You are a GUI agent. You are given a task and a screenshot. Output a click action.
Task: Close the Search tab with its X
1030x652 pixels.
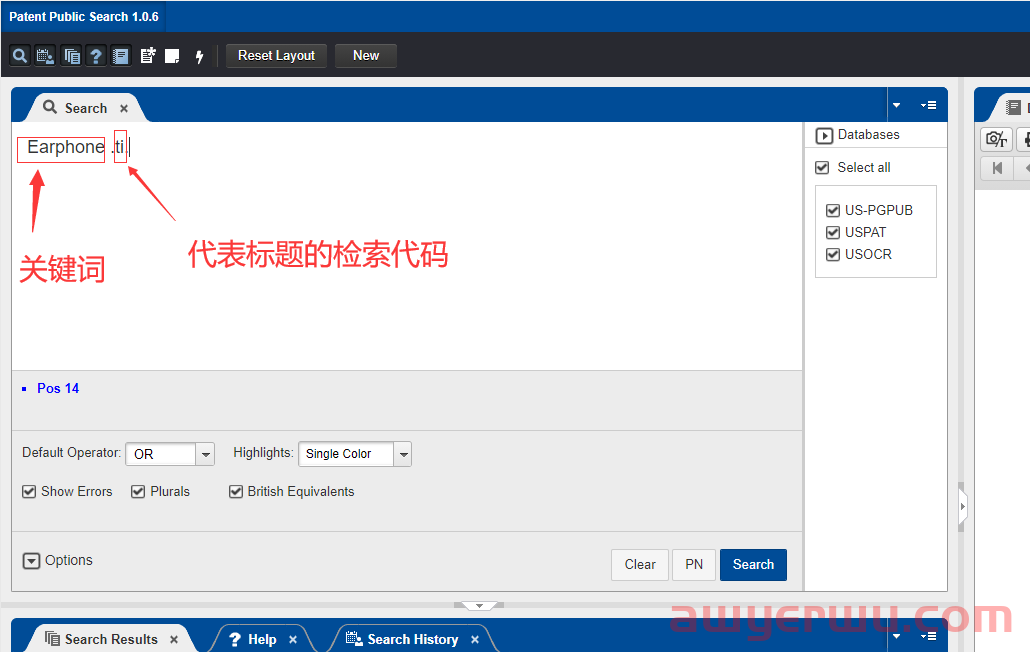coord(124,108)
